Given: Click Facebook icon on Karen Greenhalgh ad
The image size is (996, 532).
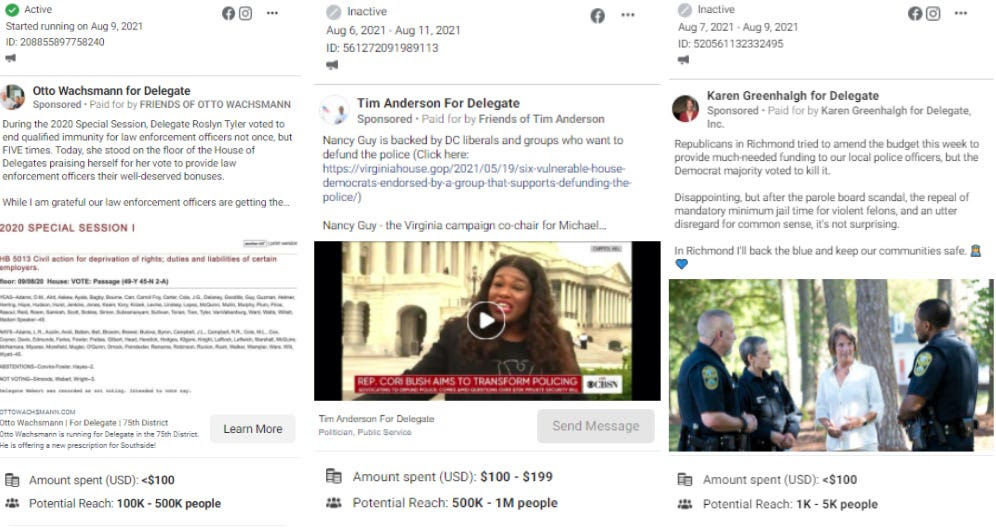Looking at the screenshot, I should click(915, 13).
